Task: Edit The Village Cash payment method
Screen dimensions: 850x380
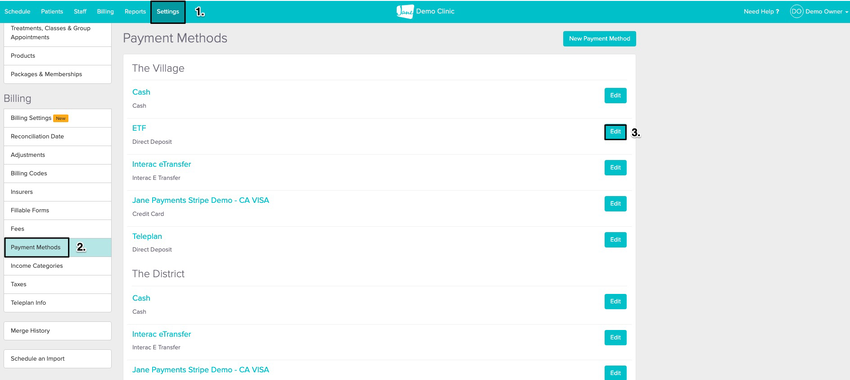Action: tap(615, 95)
